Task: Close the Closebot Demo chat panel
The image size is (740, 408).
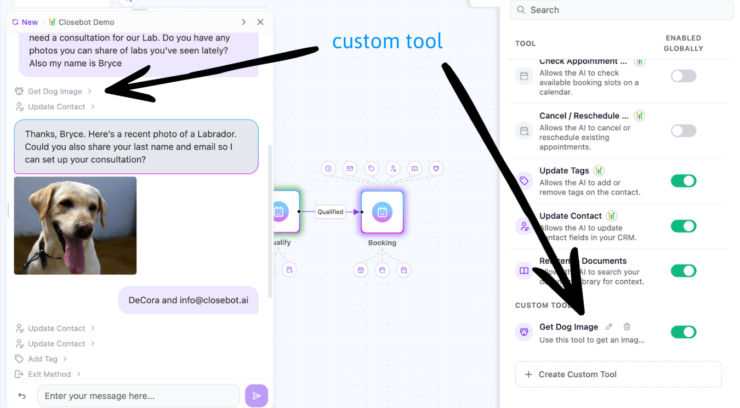Action: coord(261,22)
